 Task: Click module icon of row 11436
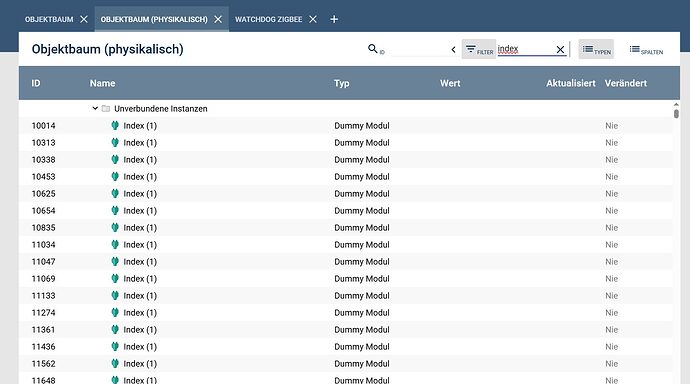[x=115, y=347]
